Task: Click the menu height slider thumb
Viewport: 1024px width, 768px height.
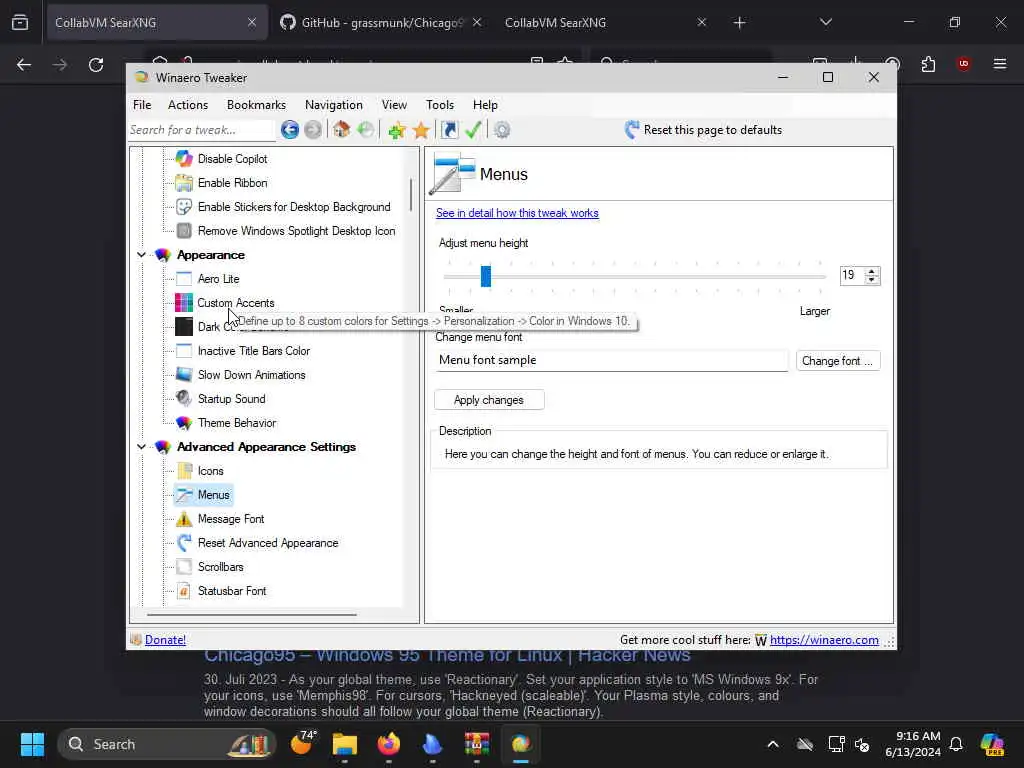Action: click(x=486, y=276)
